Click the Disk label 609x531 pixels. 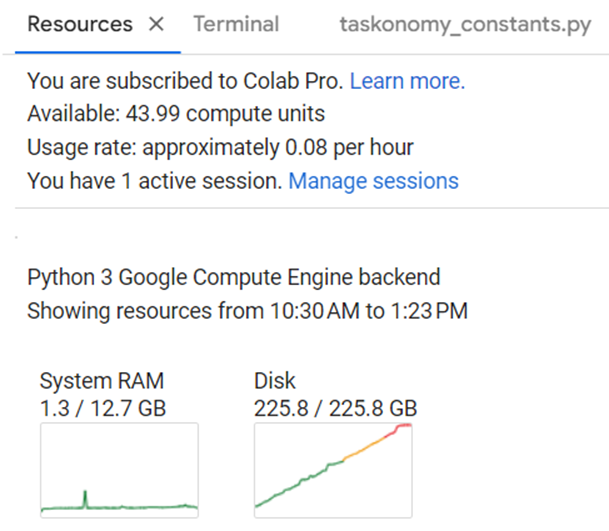(275, 381)
